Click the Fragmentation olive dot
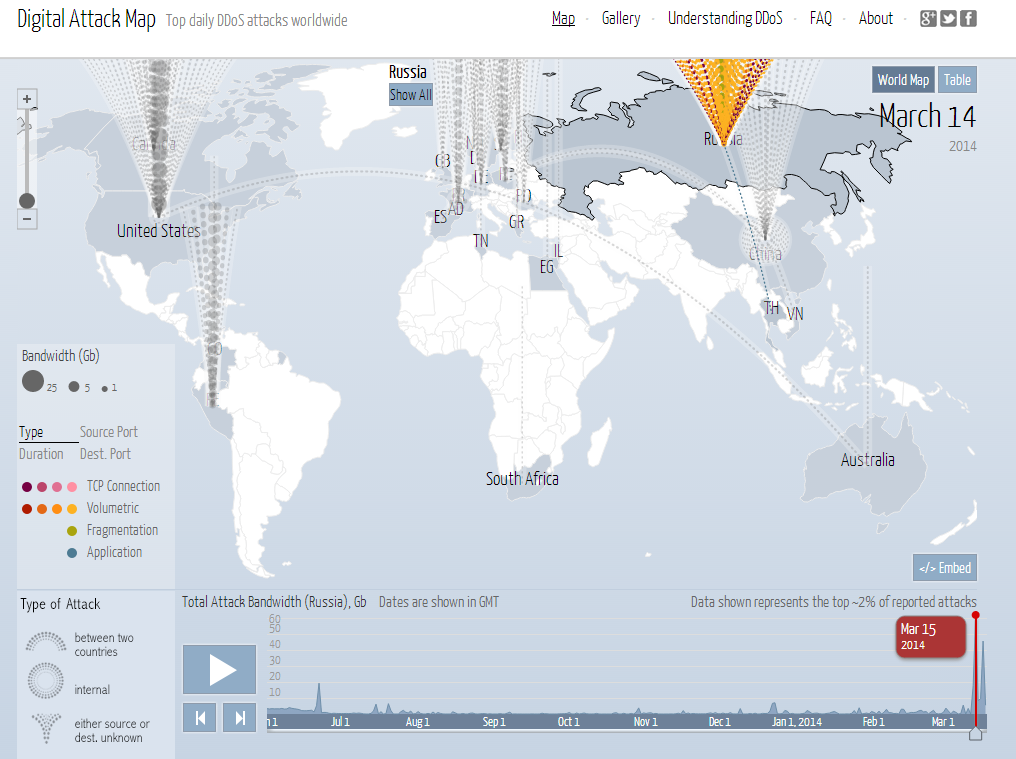This screenshot has height=759, width=1016. [72, 531]
